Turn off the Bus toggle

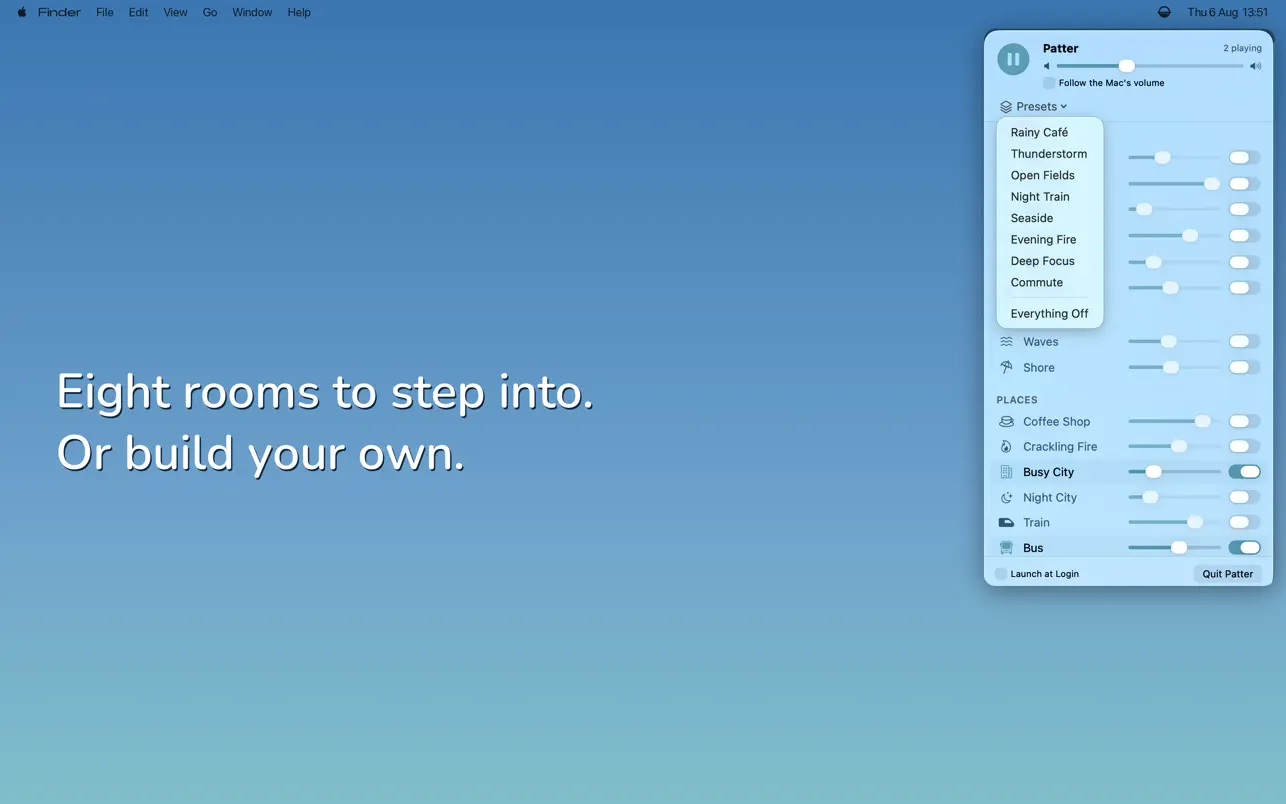click(1244, 548)
